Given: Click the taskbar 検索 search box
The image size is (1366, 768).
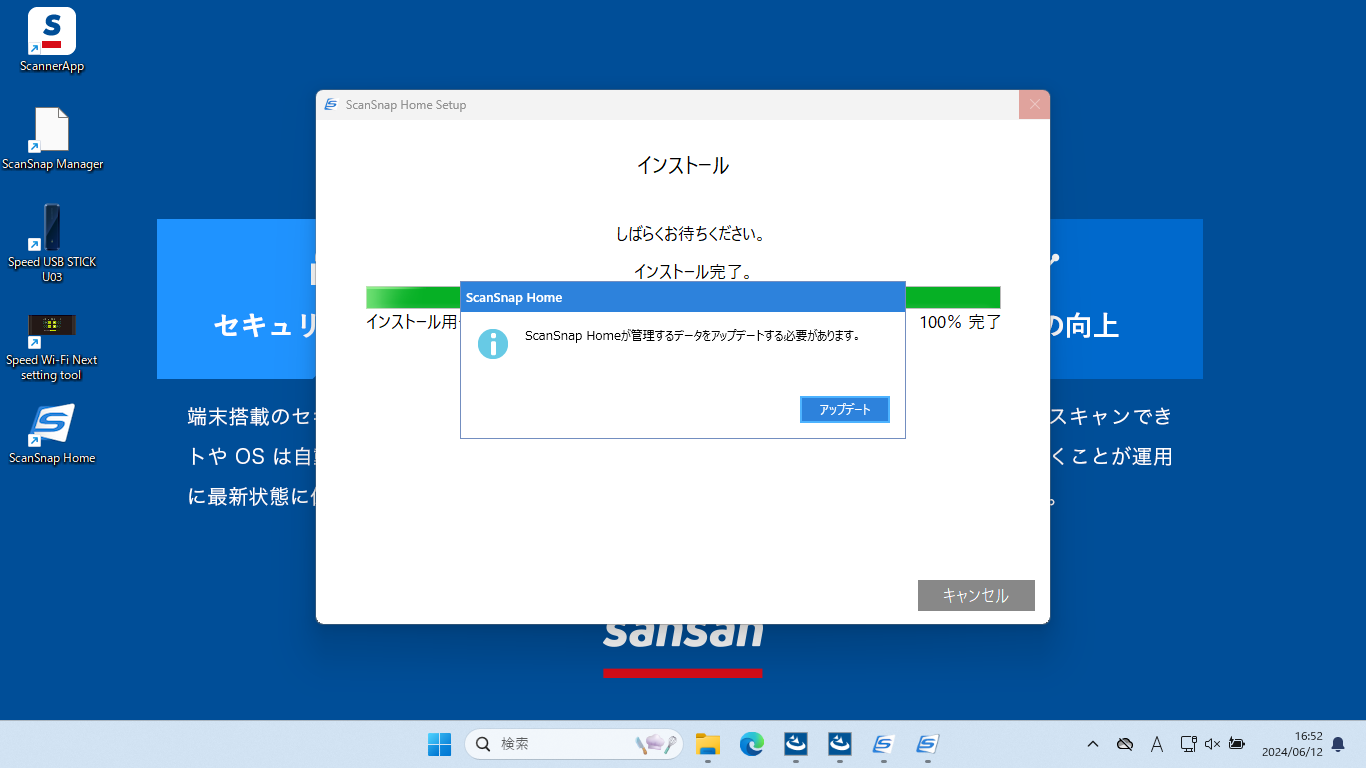Looking at the screenshot, I should 573,744.
